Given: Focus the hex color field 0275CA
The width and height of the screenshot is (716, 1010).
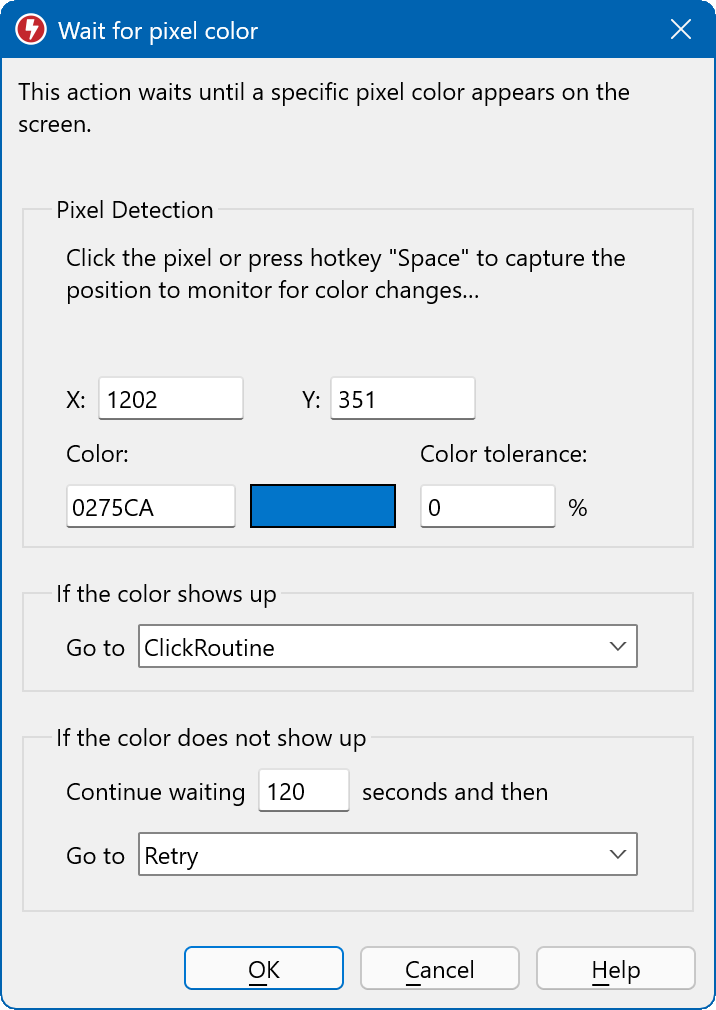Looking at the screenshot, I should coord(150,507).
